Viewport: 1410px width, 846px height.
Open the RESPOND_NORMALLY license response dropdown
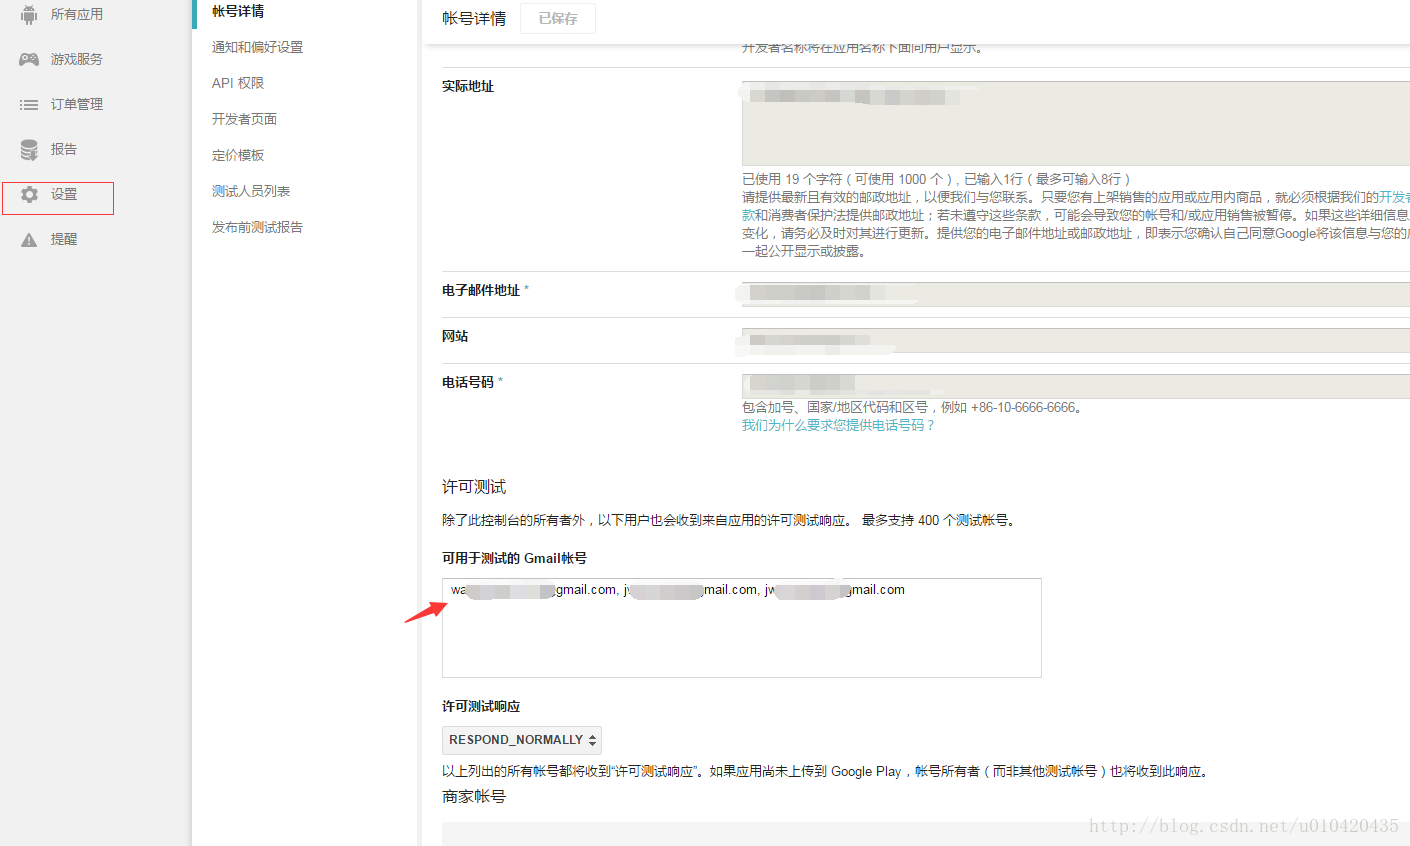(x=522, y=740)
